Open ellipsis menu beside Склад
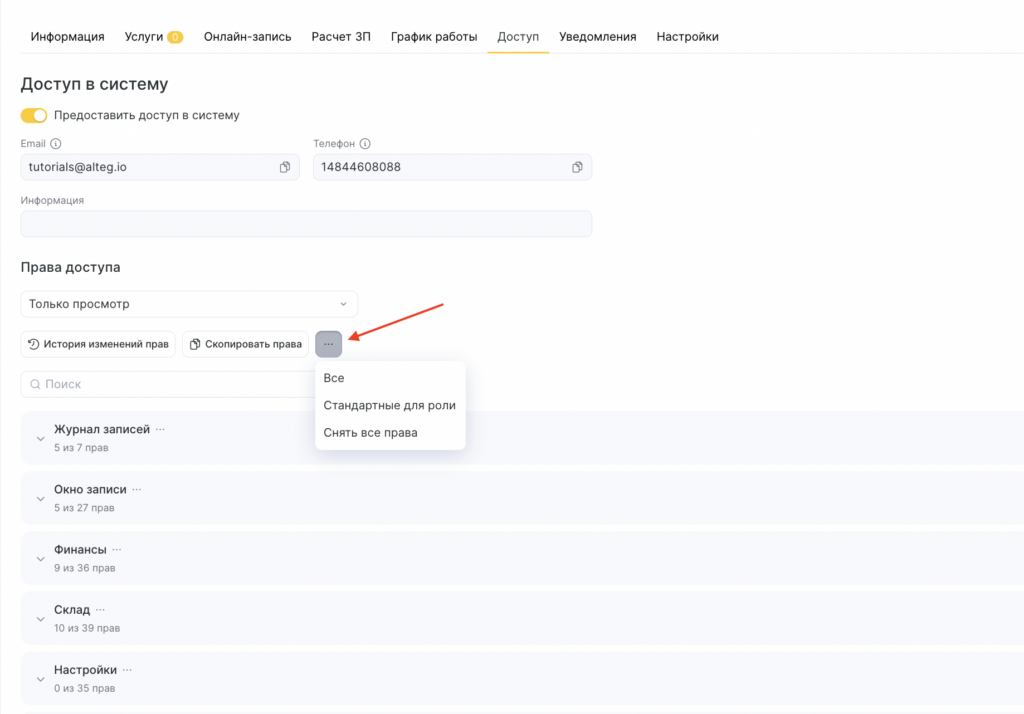 tap(100, 610)
